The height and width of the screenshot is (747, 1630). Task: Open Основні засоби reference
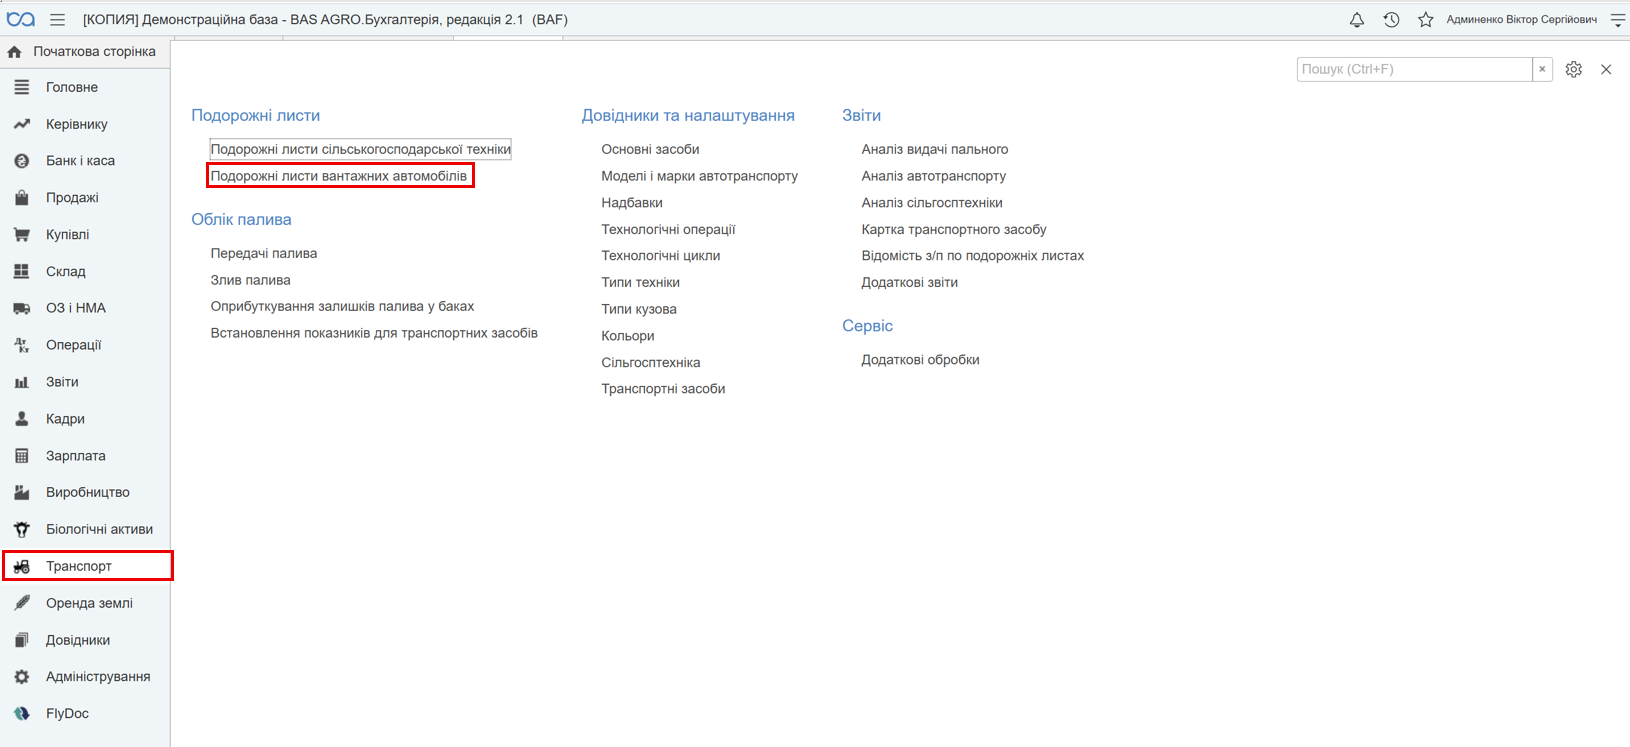pyautogui.click(x=650, y=149)
